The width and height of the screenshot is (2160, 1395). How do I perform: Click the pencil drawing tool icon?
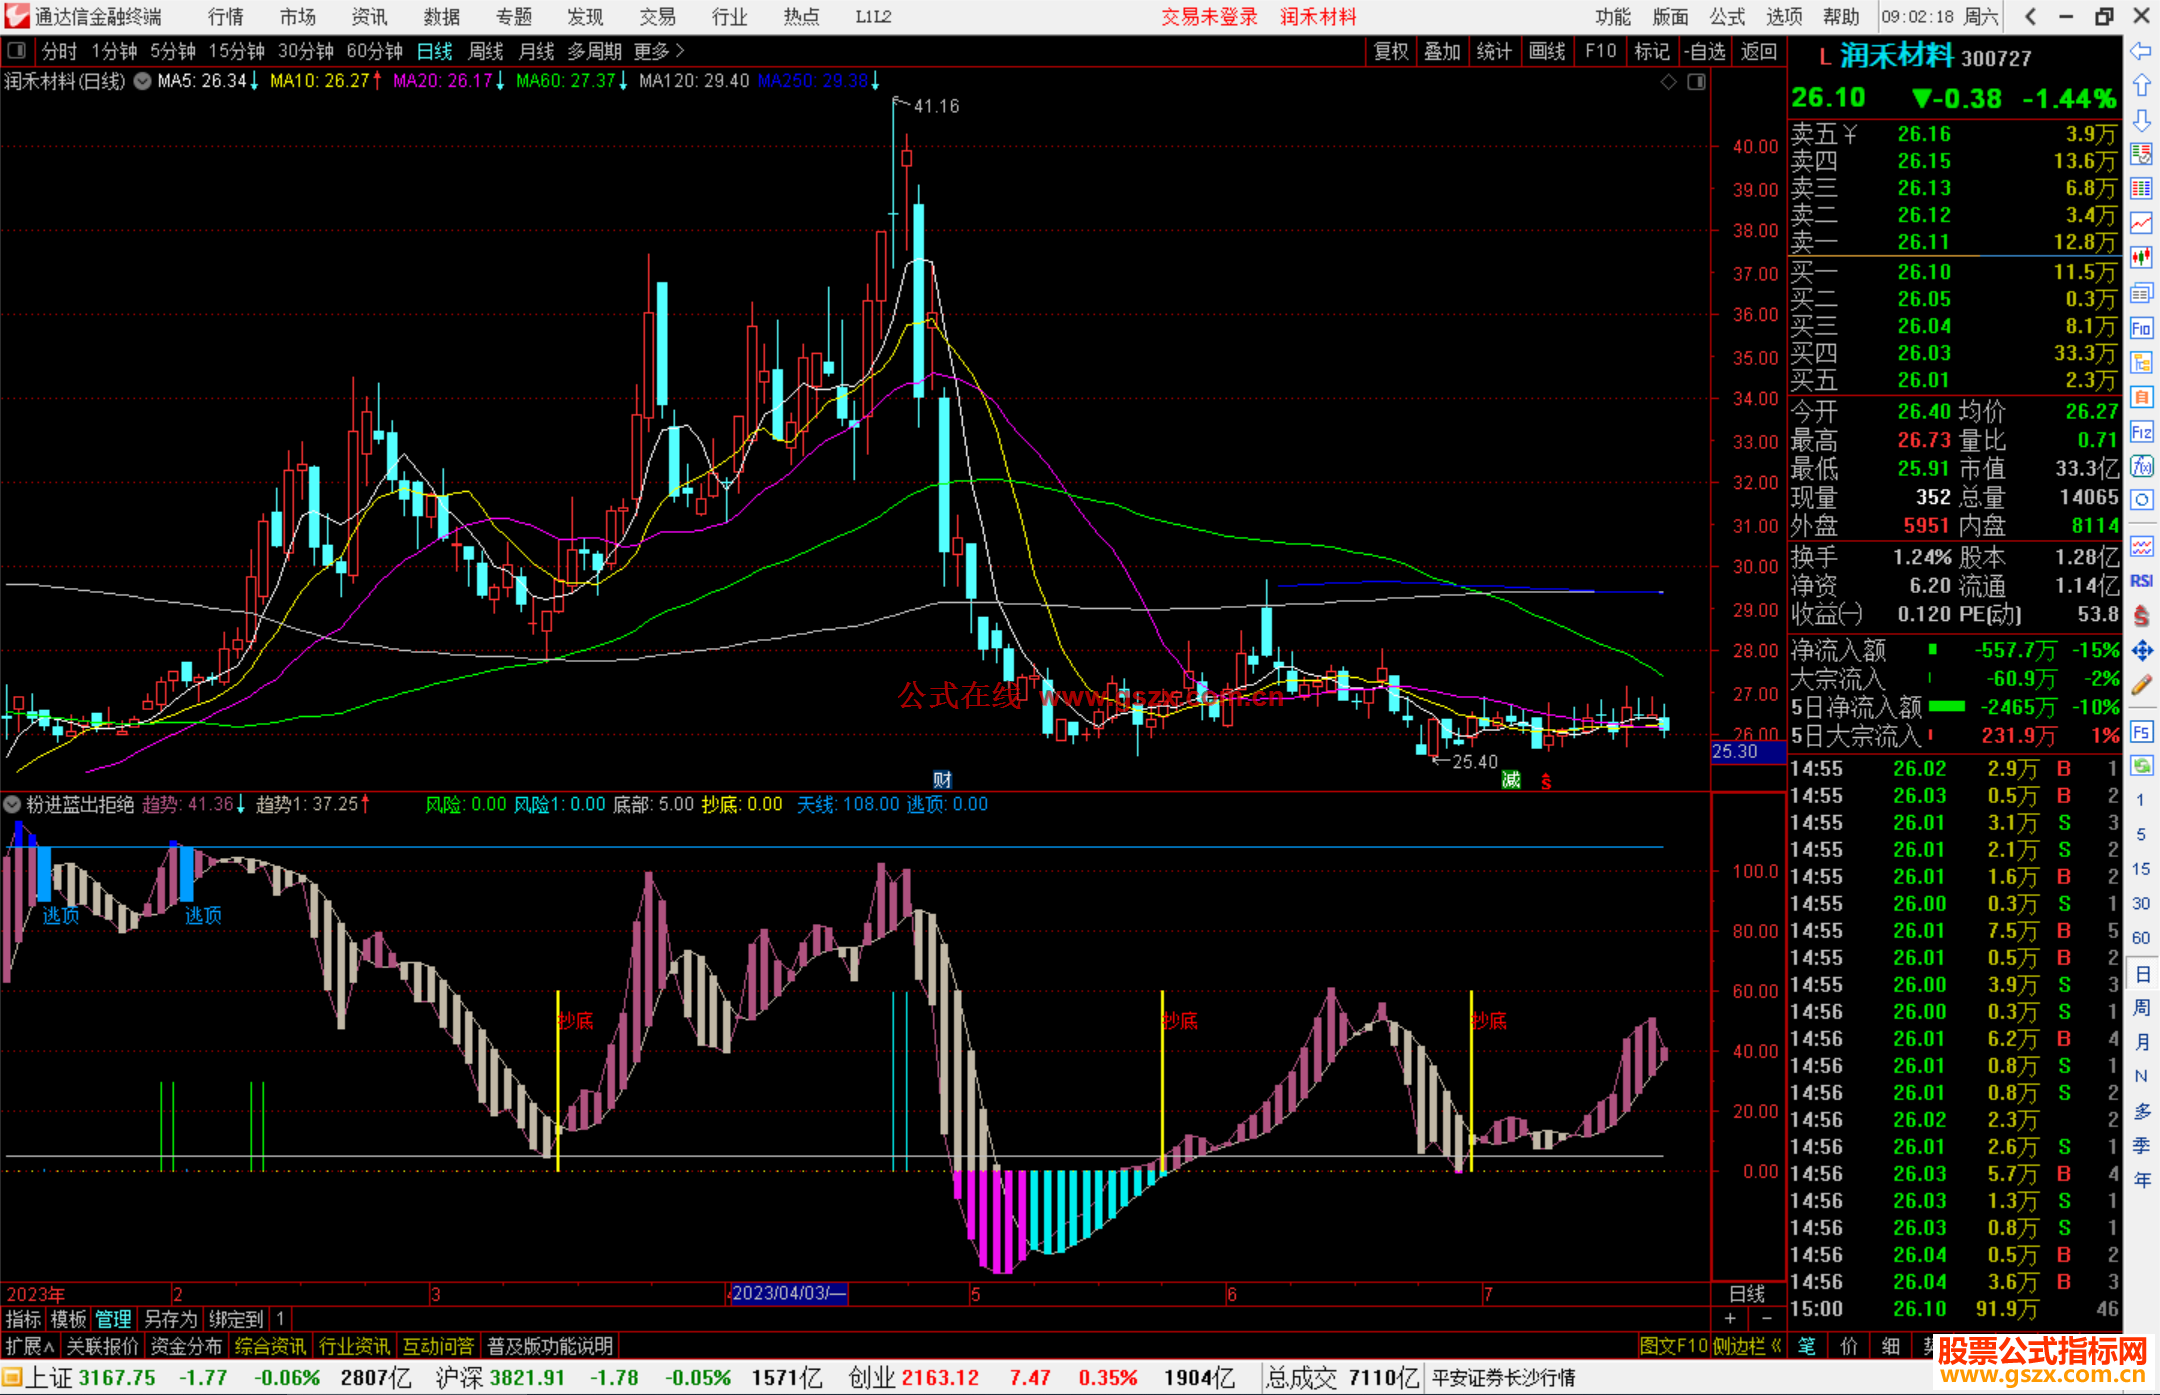point(2141,685)
